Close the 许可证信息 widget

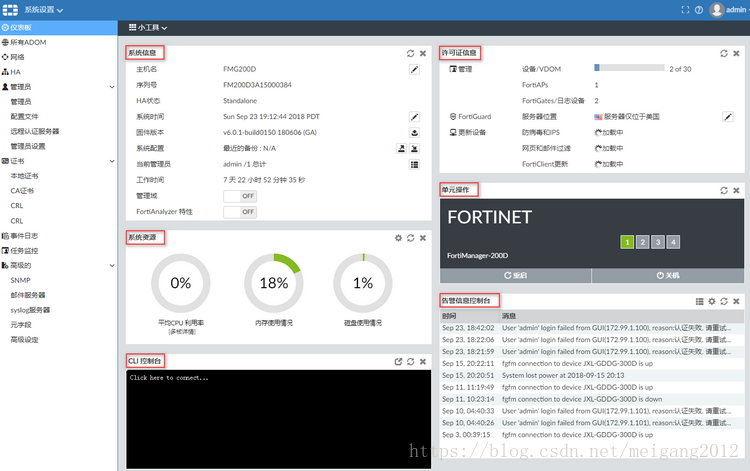pos(736,54)
